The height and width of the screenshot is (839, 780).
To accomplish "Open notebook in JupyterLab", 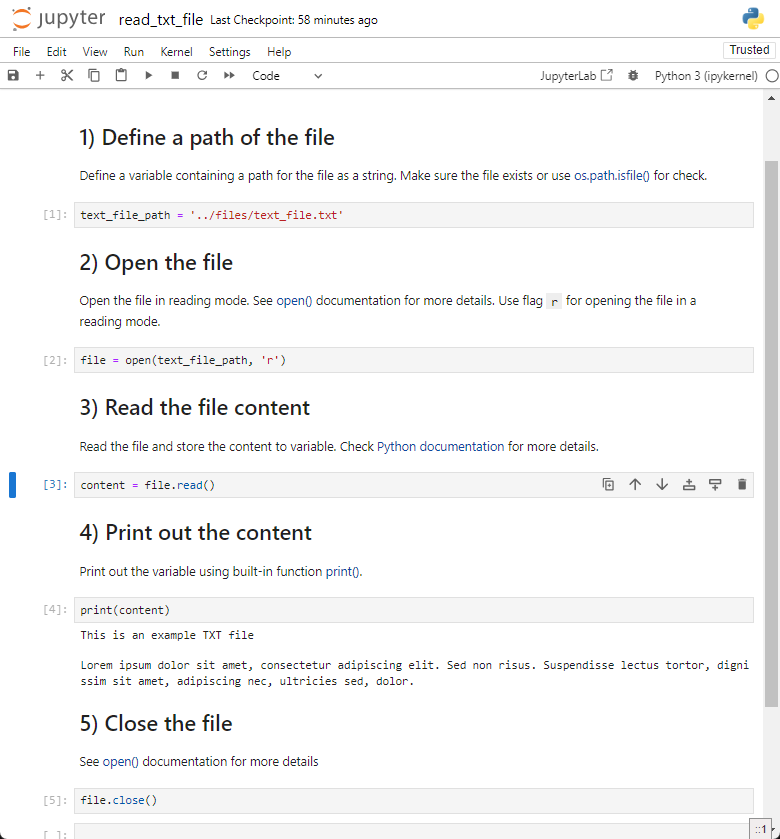I will click(x=576, y=75).
